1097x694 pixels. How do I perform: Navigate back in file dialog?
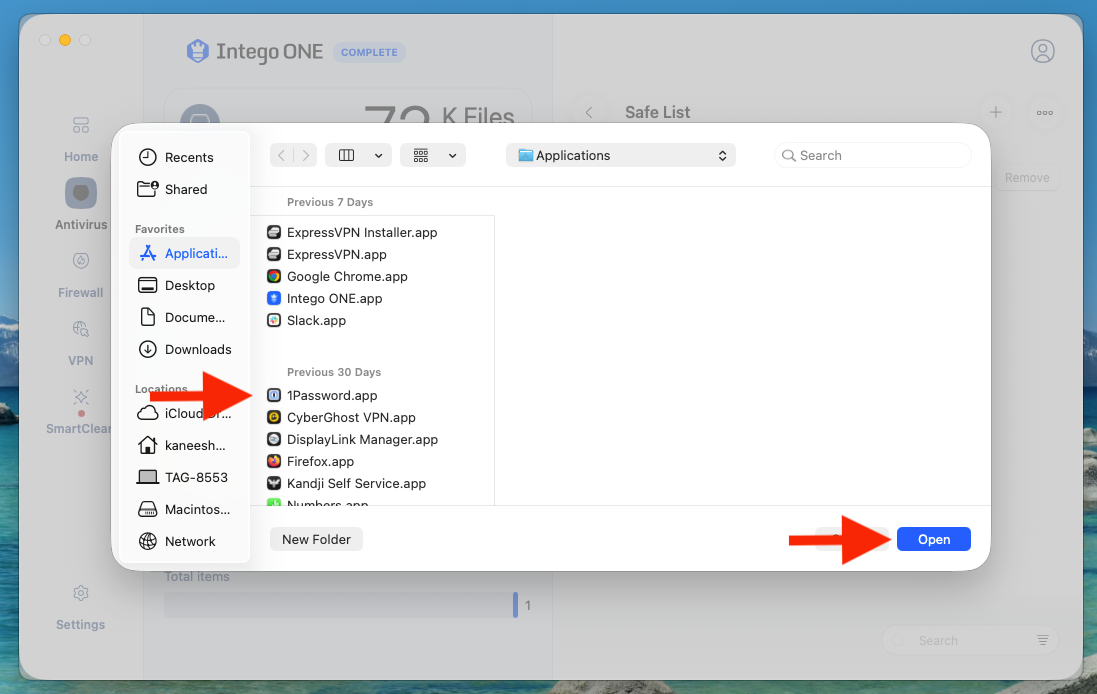281,155
